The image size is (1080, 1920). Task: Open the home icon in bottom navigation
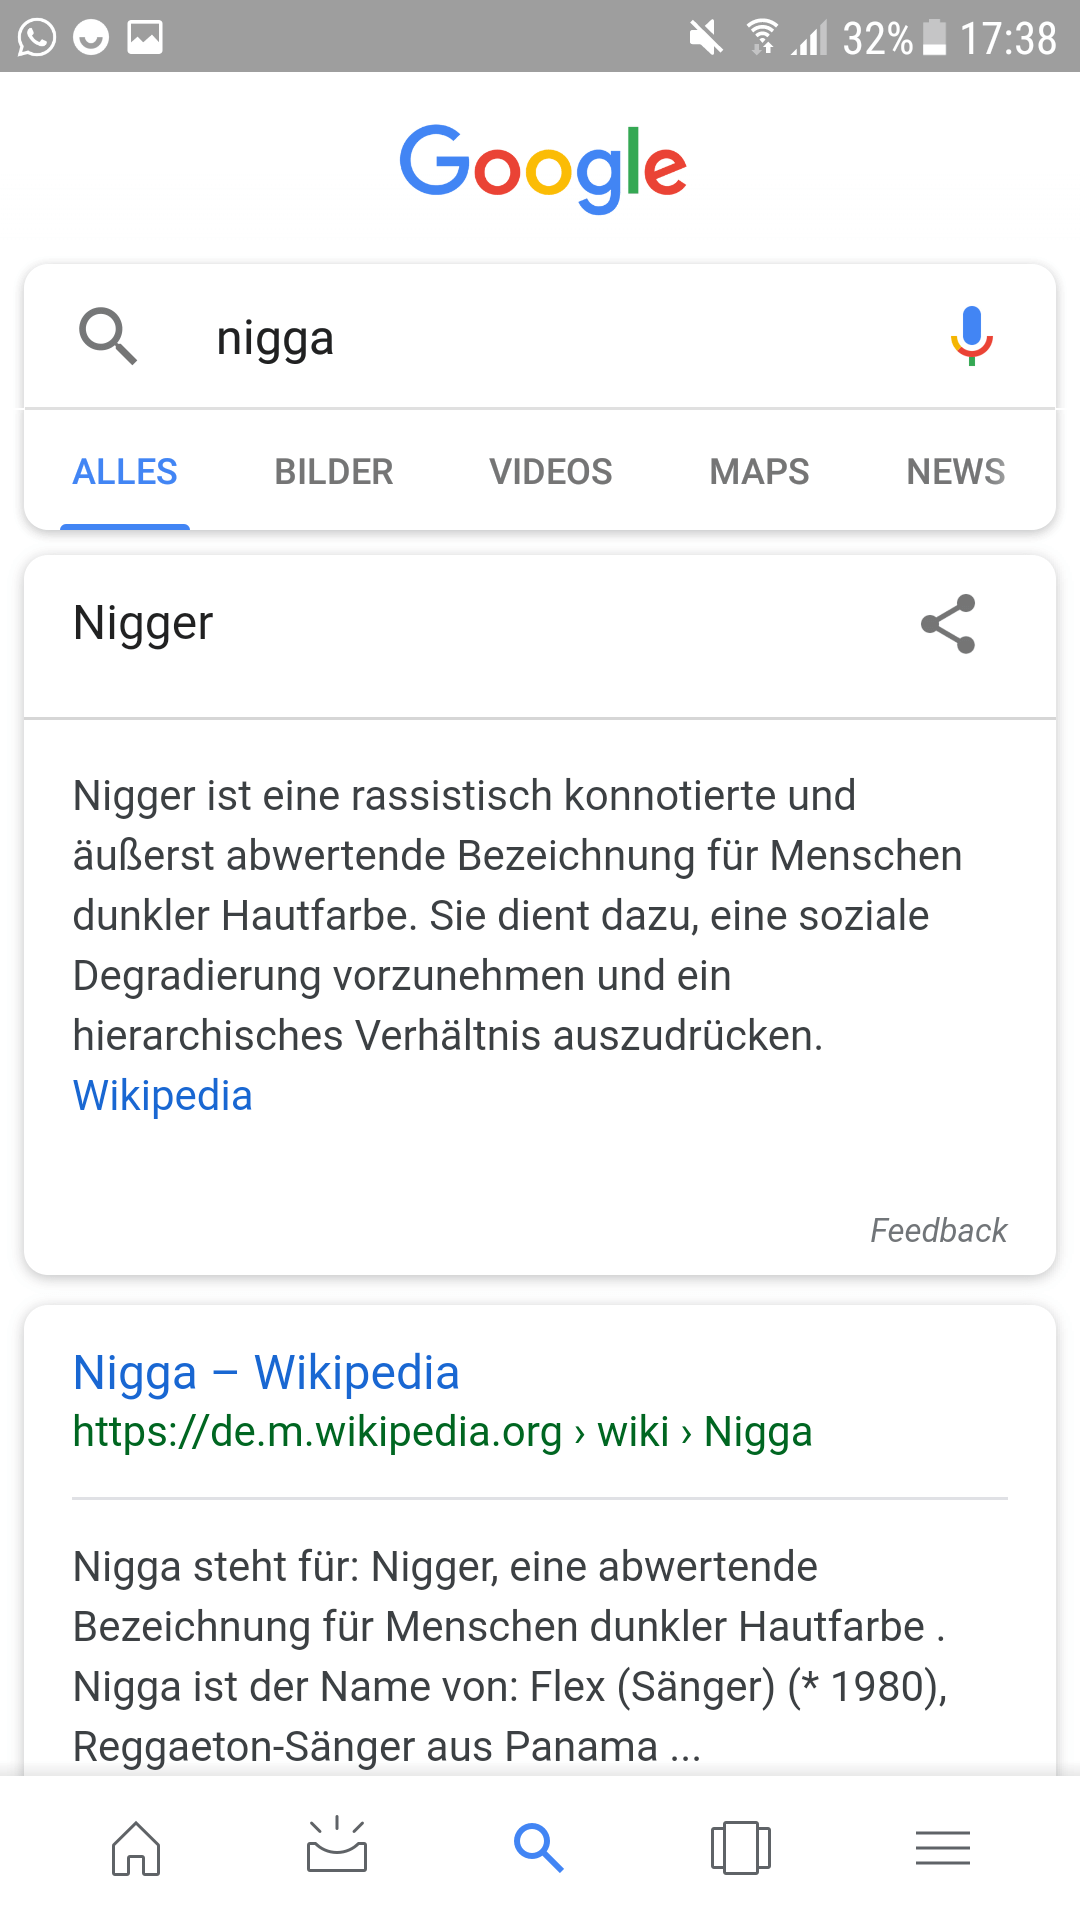click(136, 1848)
